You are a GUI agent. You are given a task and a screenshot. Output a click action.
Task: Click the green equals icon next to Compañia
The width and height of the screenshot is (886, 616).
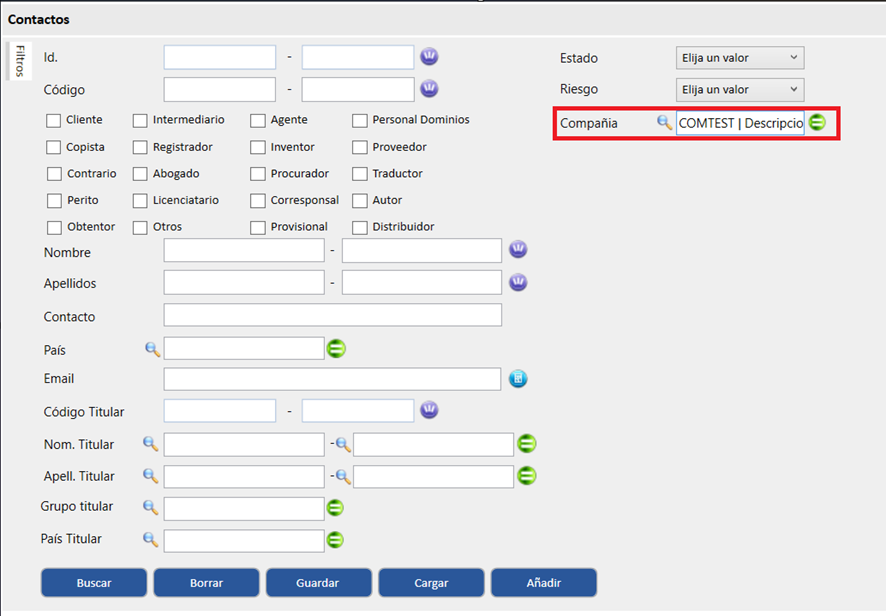[818, 122]
